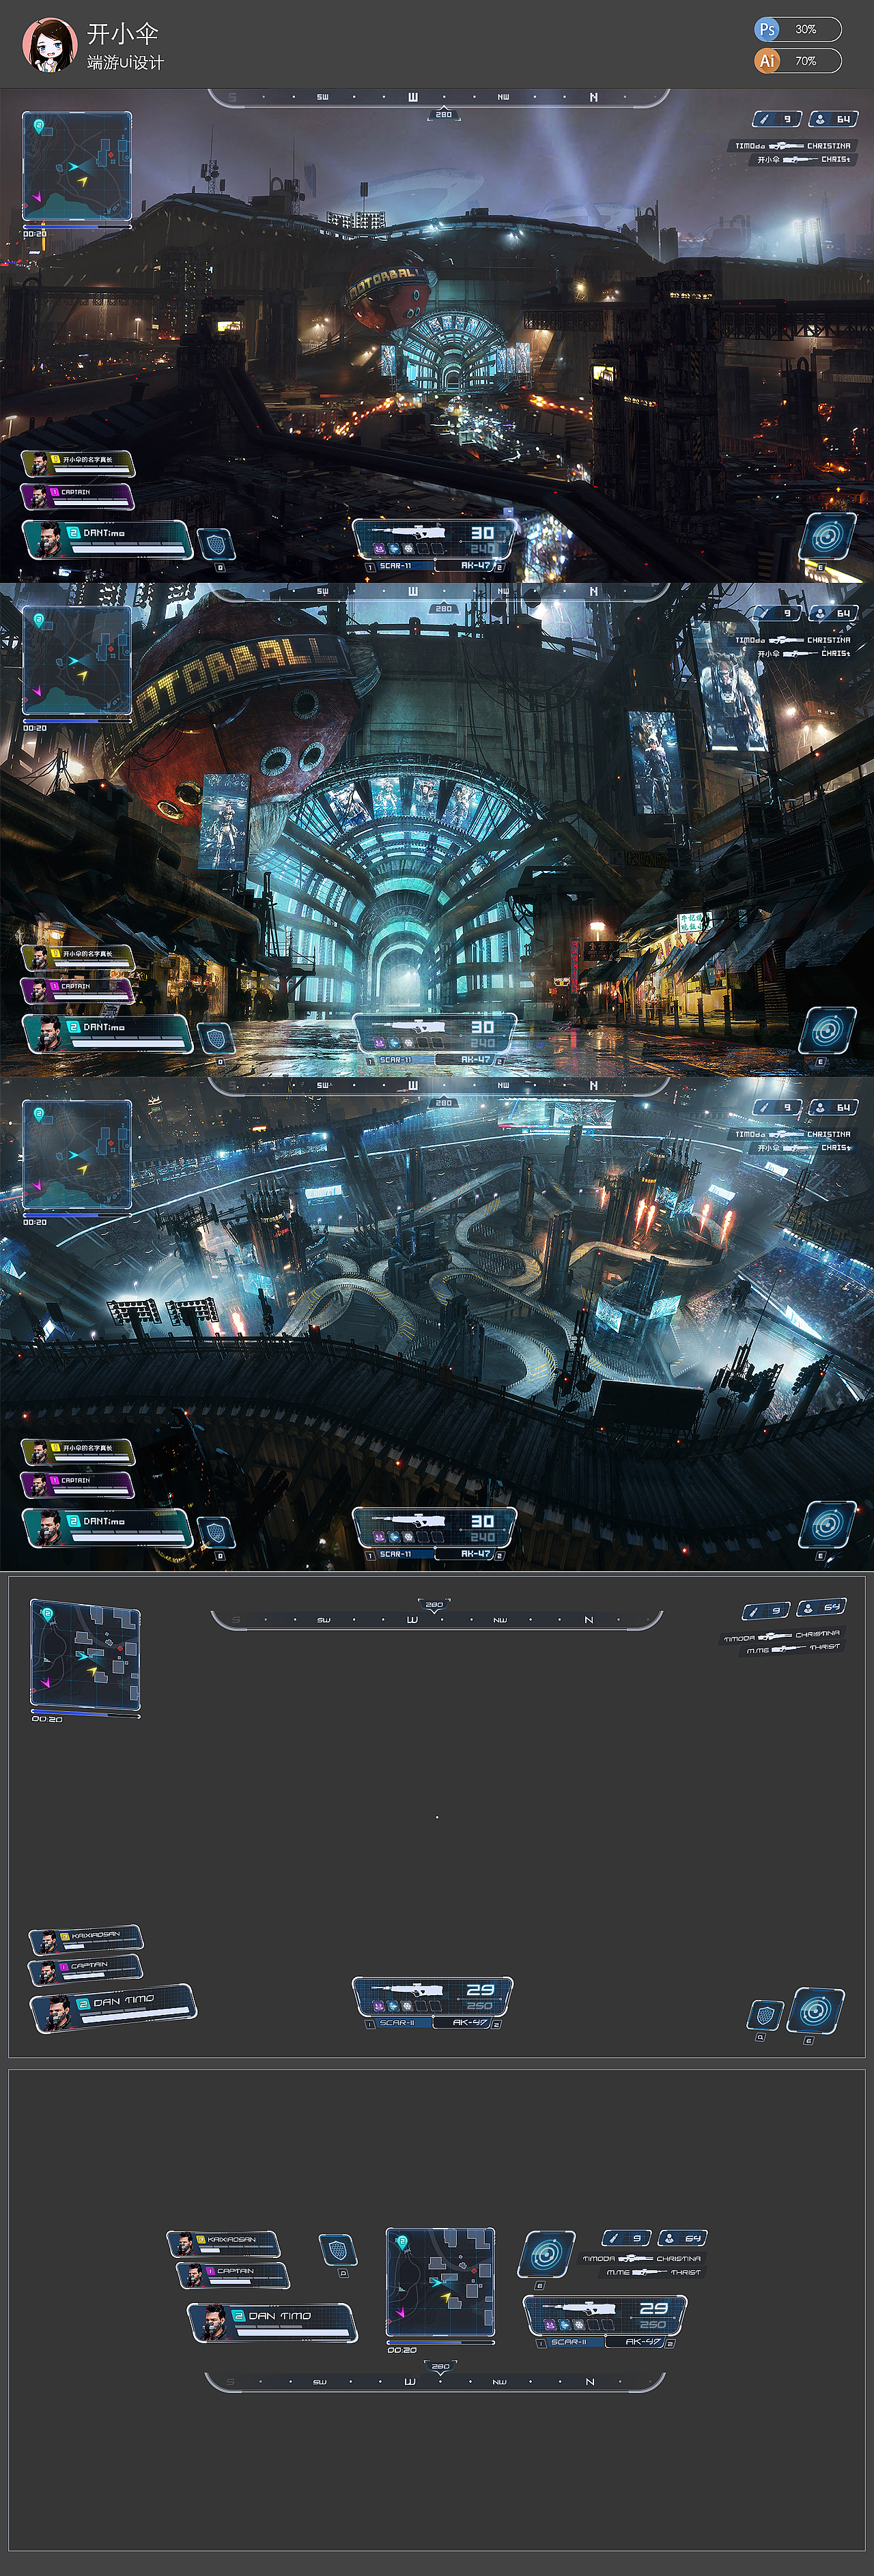
Task: Open minimap in race arena mockup
Action: click(77, 1154)
